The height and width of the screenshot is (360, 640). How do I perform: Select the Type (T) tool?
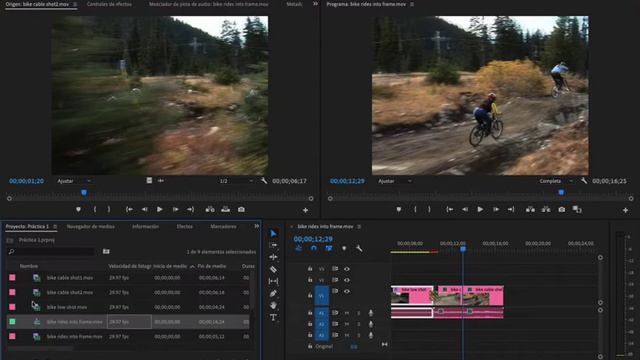[273, 317]
